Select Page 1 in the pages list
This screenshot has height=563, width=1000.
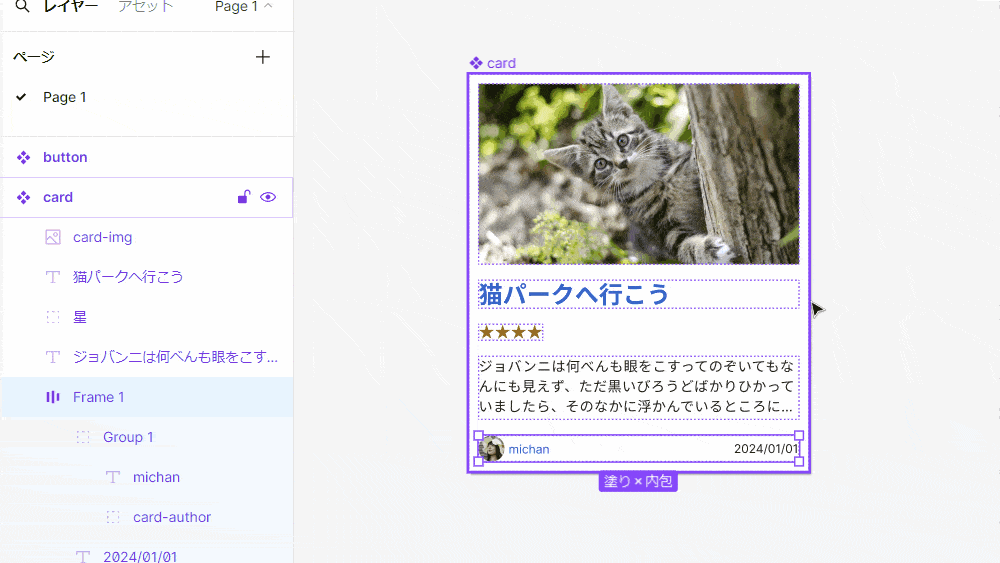tap(64, 97)
